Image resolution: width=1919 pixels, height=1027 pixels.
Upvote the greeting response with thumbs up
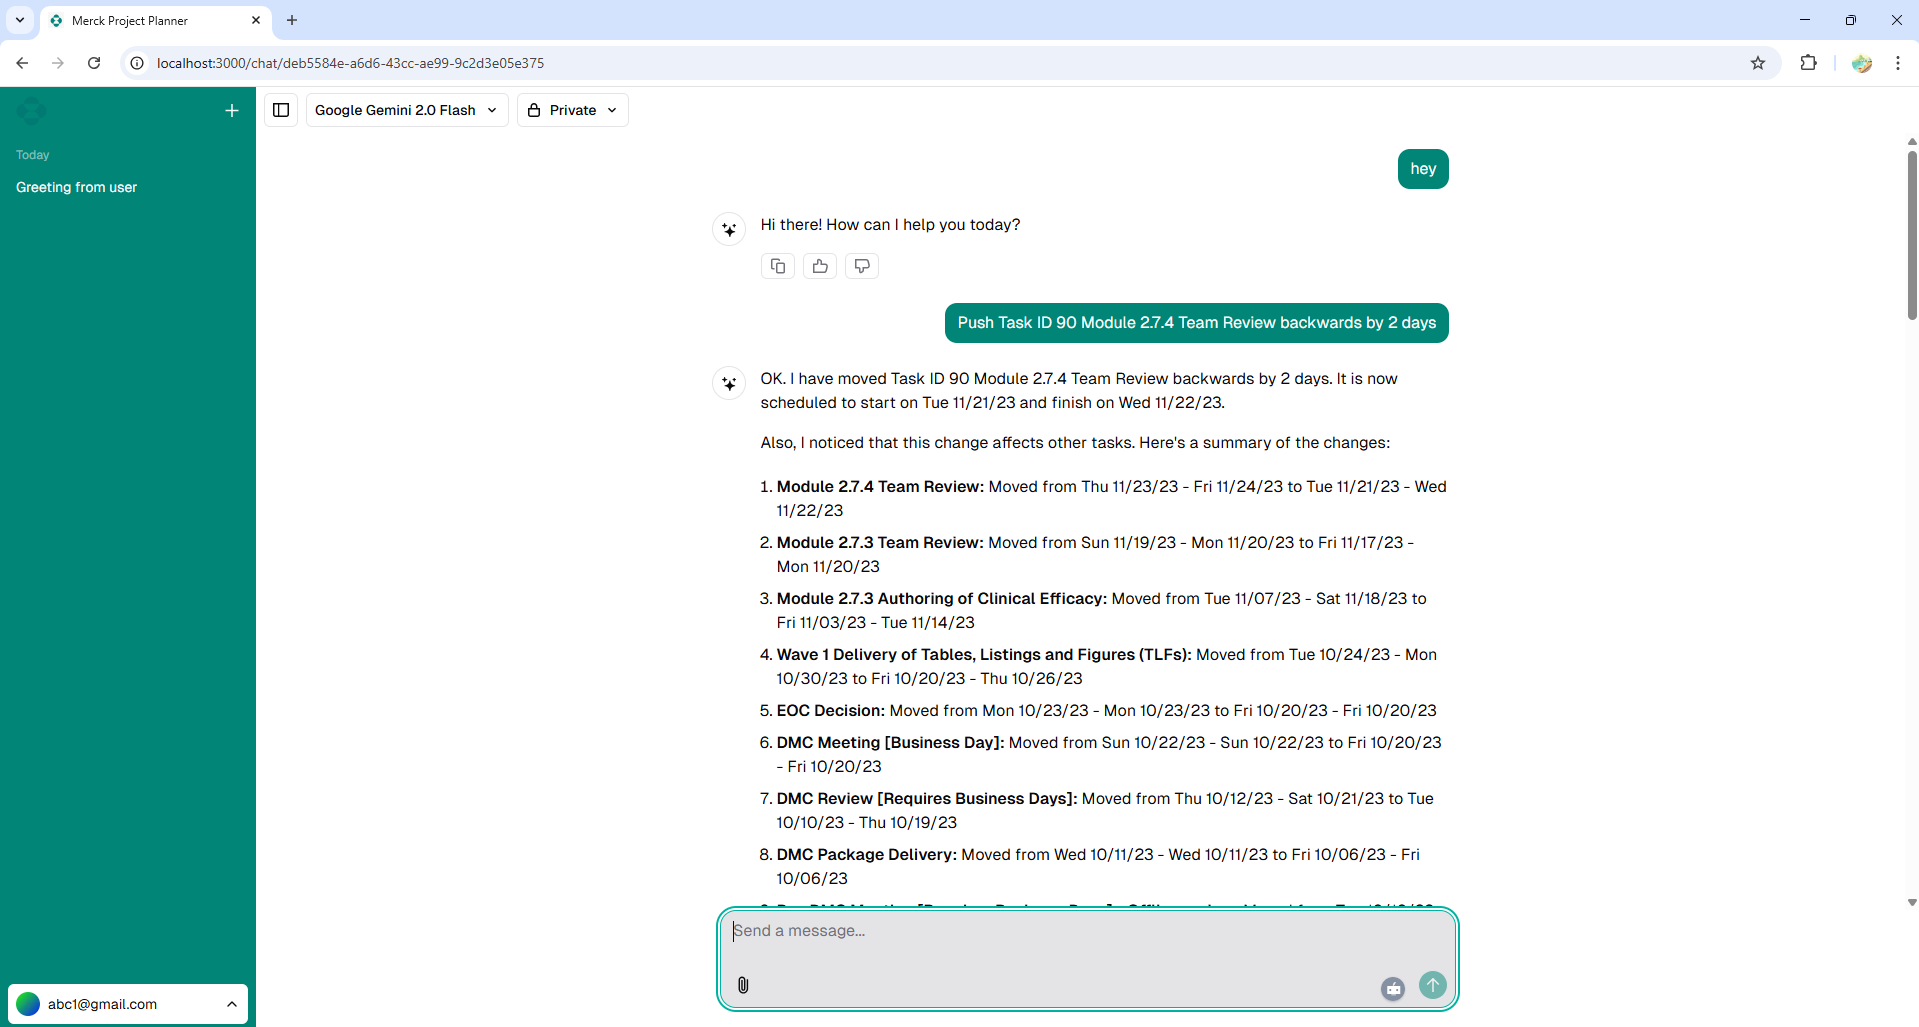[x=820, y=266]
